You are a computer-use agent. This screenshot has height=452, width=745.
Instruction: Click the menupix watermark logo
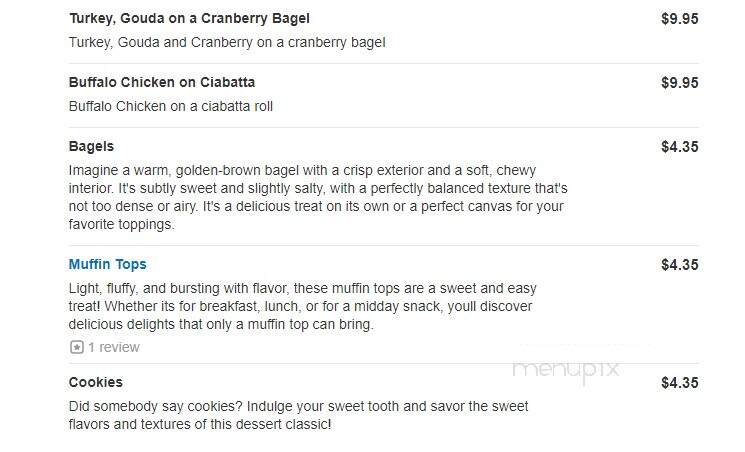(566, 369)
